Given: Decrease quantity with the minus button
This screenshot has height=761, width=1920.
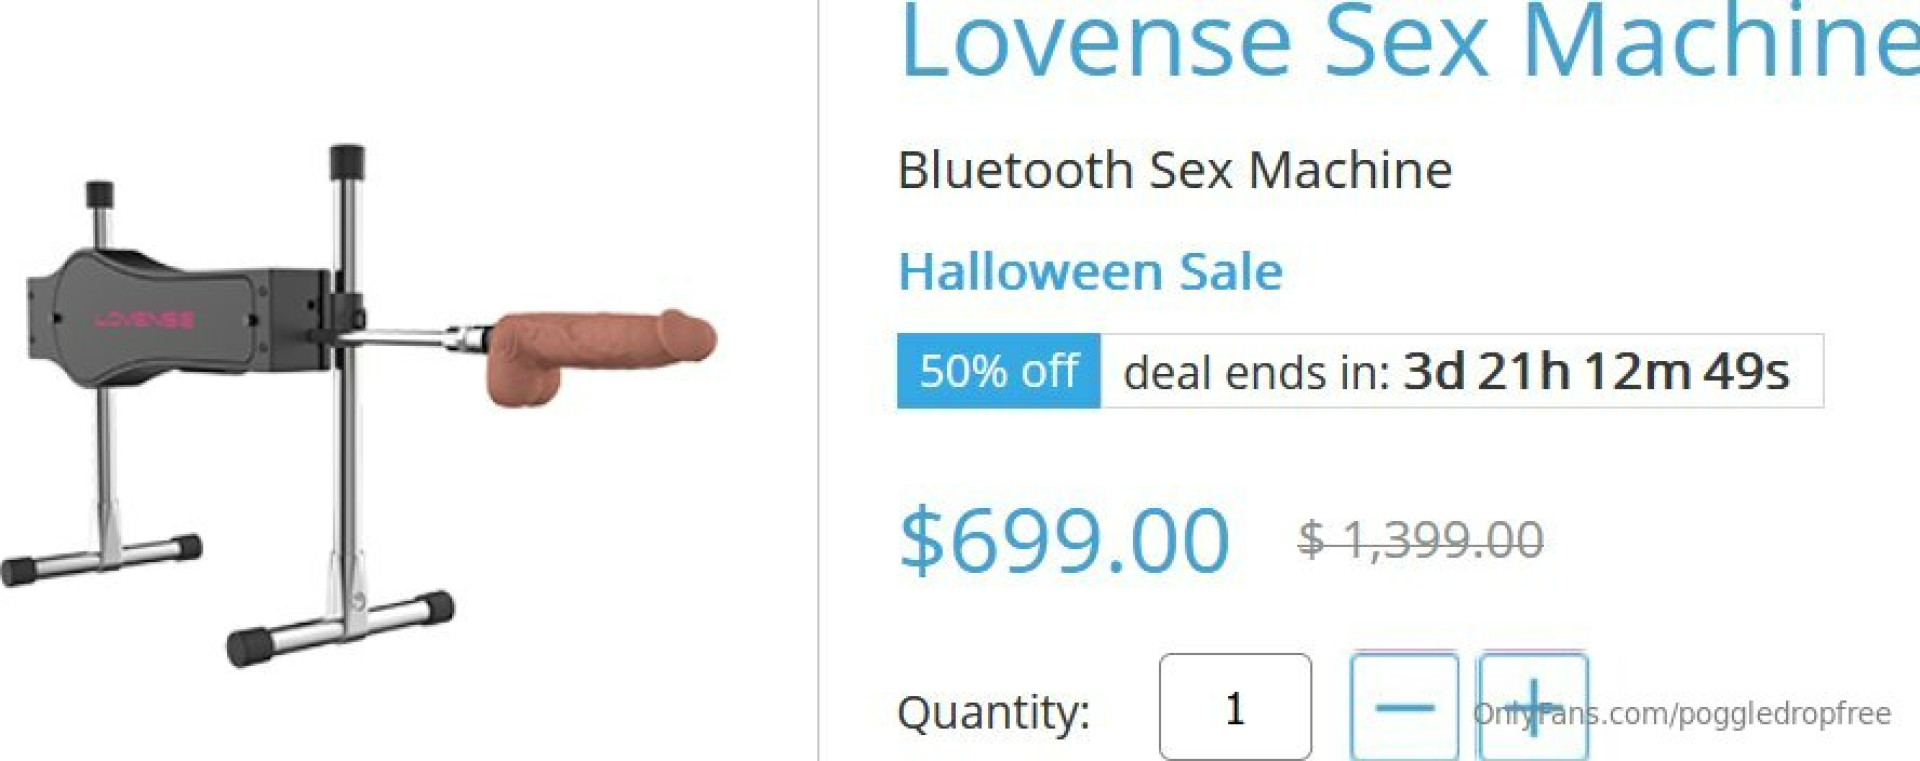Looking at the screenshot, I should (1404, 707).
